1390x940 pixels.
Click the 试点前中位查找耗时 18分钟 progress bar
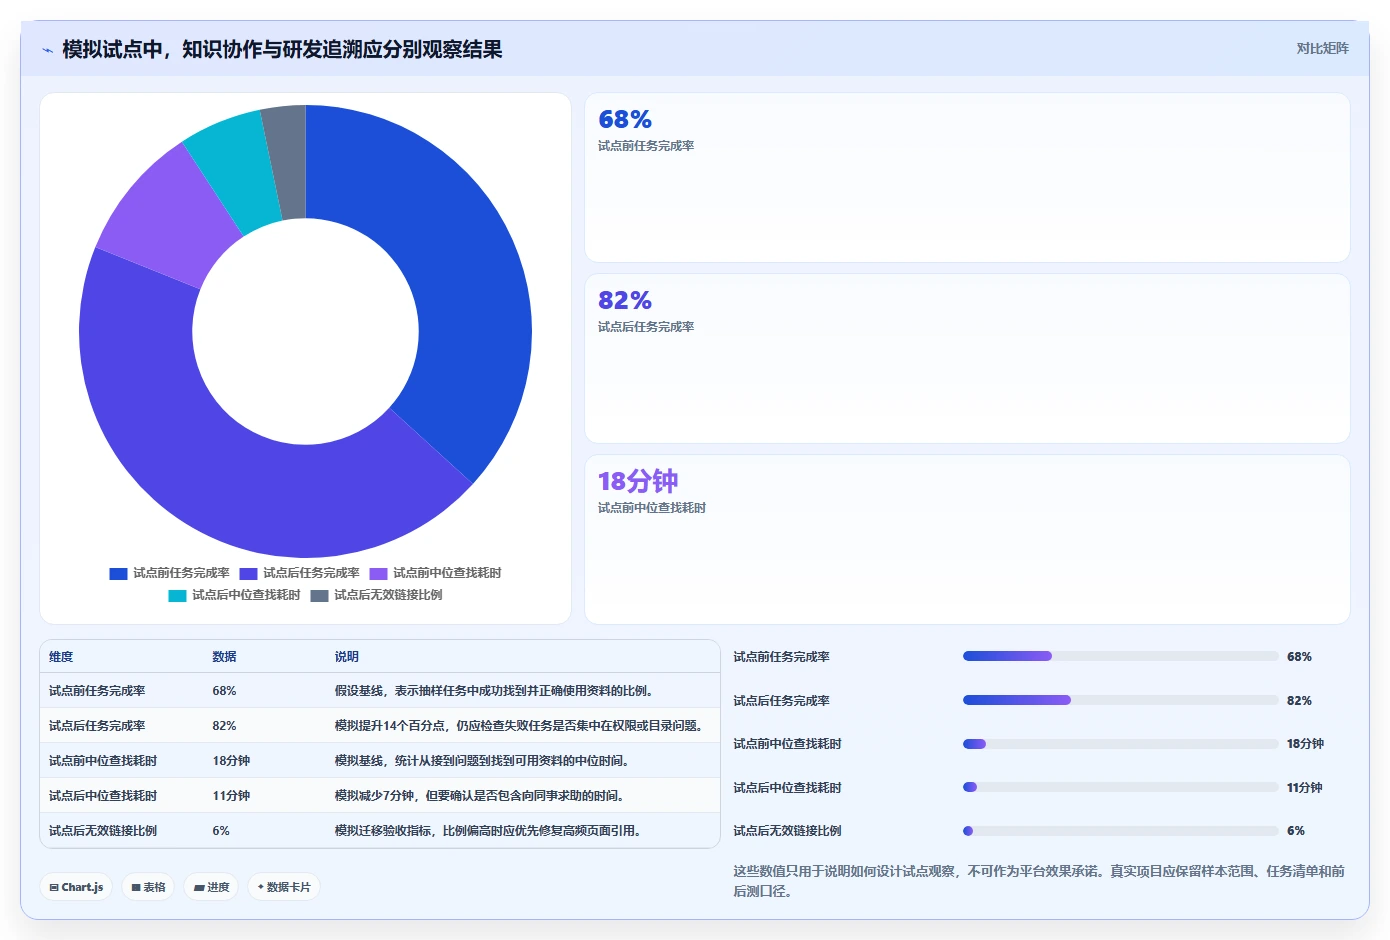pos(1120,744)
